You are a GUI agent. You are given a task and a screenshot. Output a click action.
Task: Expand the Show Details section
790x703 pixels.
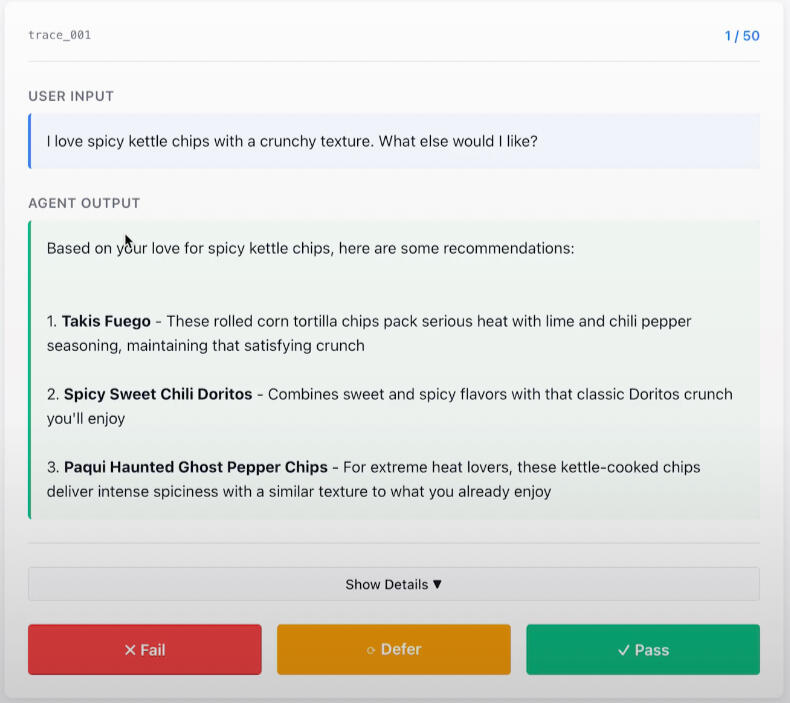(x=393, y=584)
